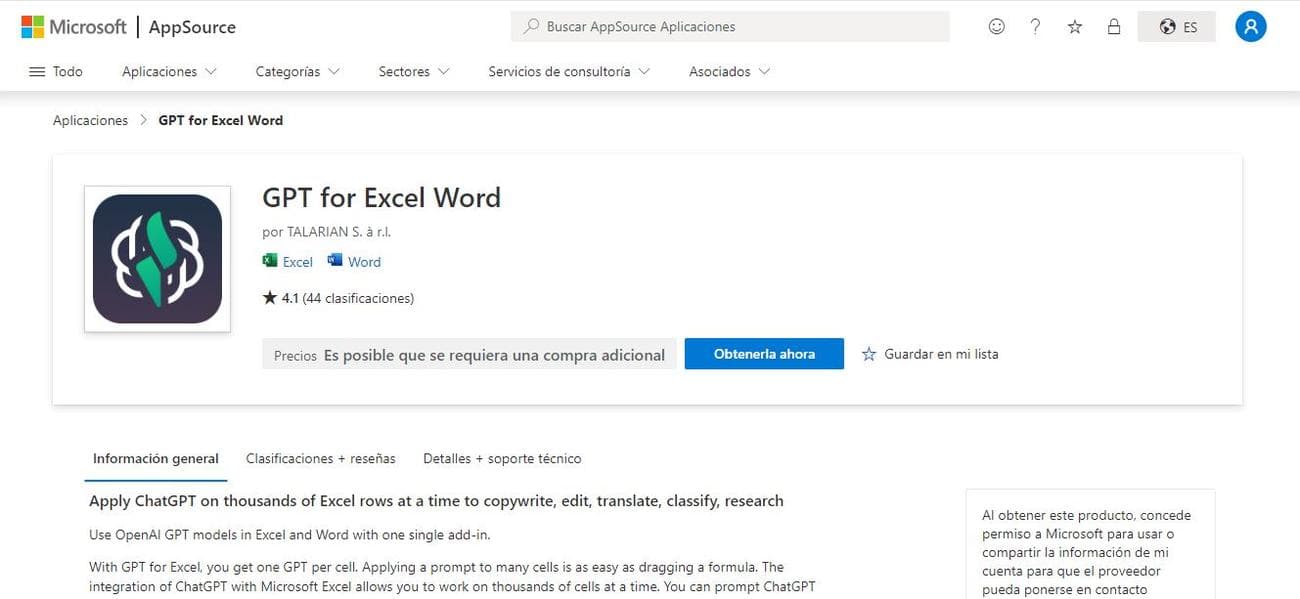This screenshot has width=1300, height=599.
Task: Click the Apply ChatGPT on thousands heading
Action: [x=436, y=501]
